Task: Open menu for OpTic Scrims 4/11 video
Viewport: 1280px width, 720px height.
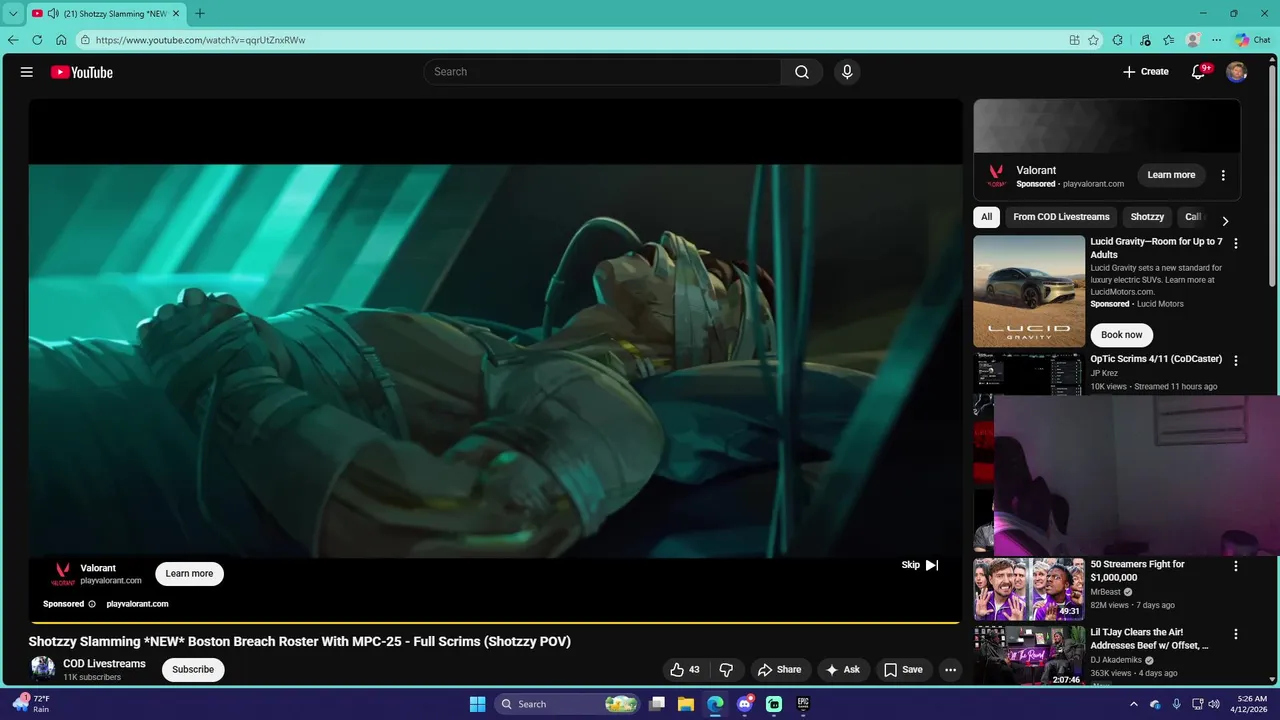Action: [x=1236, y=360]
